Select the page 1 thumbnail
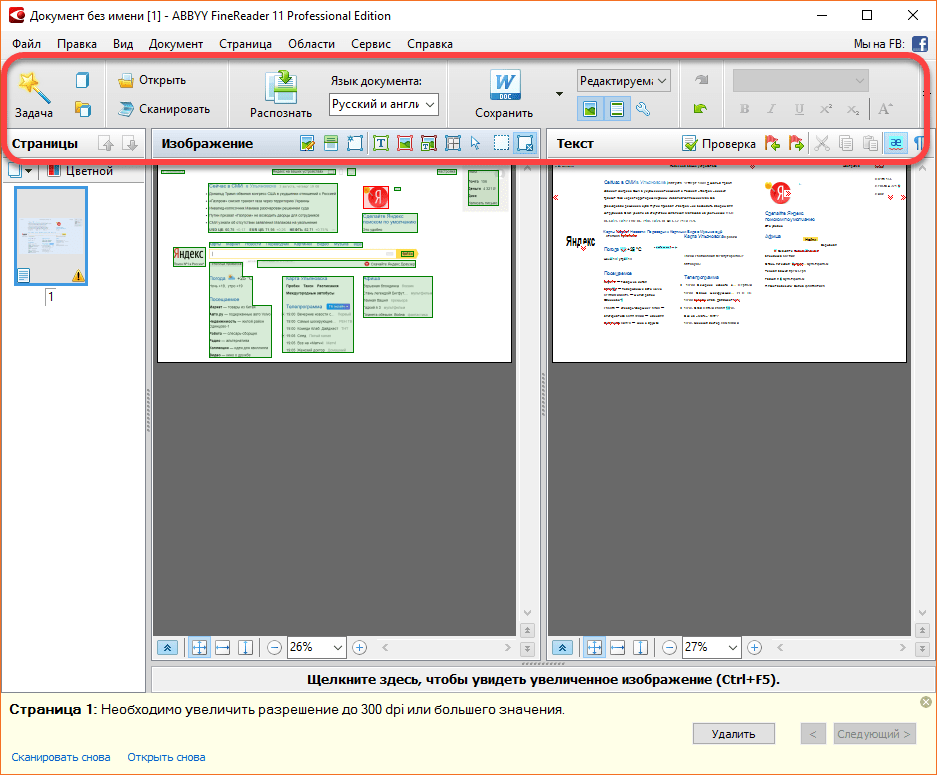Viewport: 937px width, 775px height. click(50, 235)
